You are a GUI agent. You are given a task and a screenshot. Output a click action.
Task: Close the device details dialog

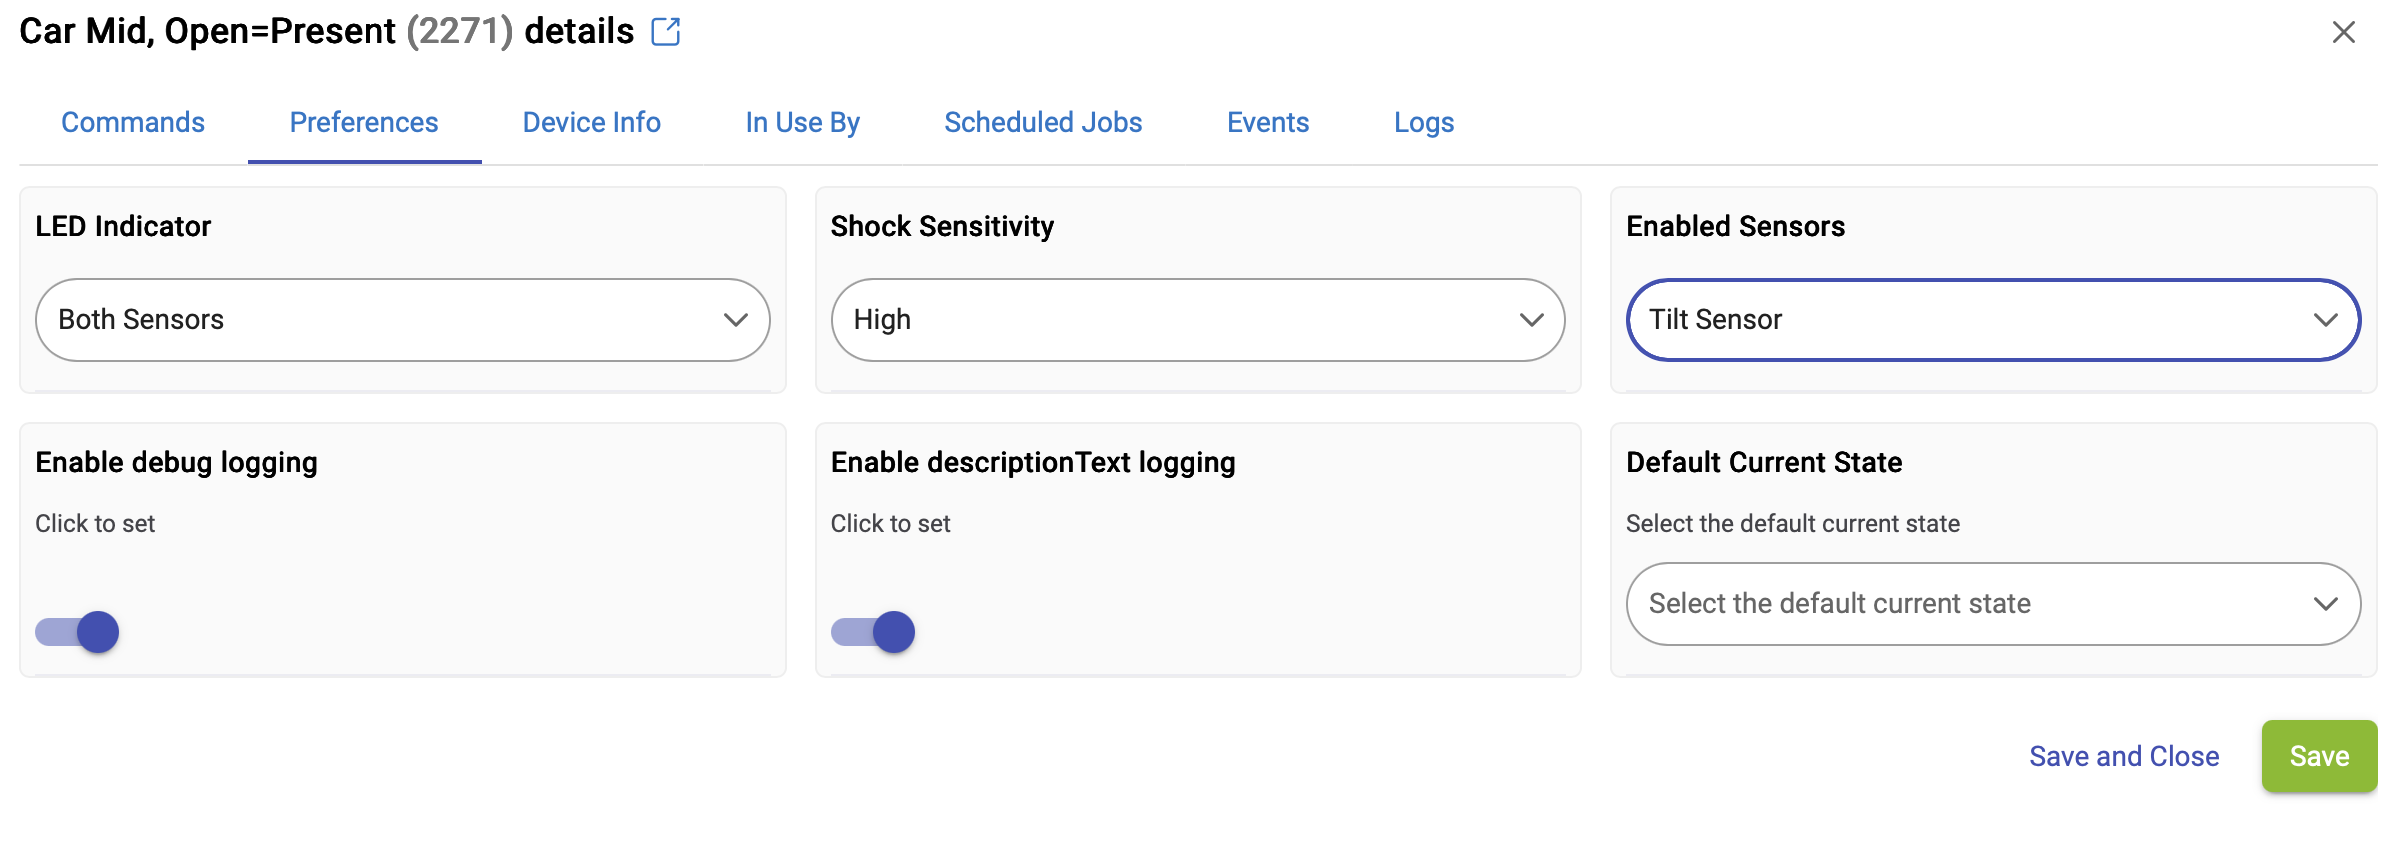click(x=2343, y=32)
